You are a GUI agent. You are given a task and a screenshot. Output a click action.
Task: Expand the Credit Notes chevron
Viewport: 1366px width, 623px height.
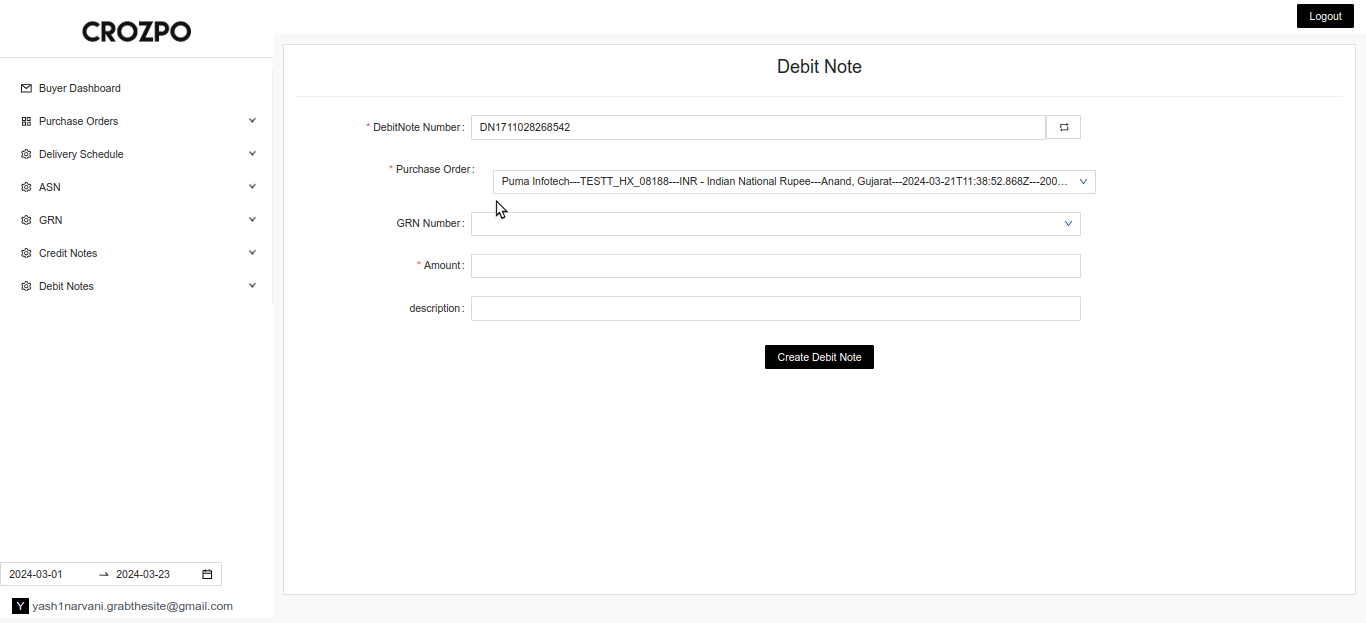click(x=252, y=253)
